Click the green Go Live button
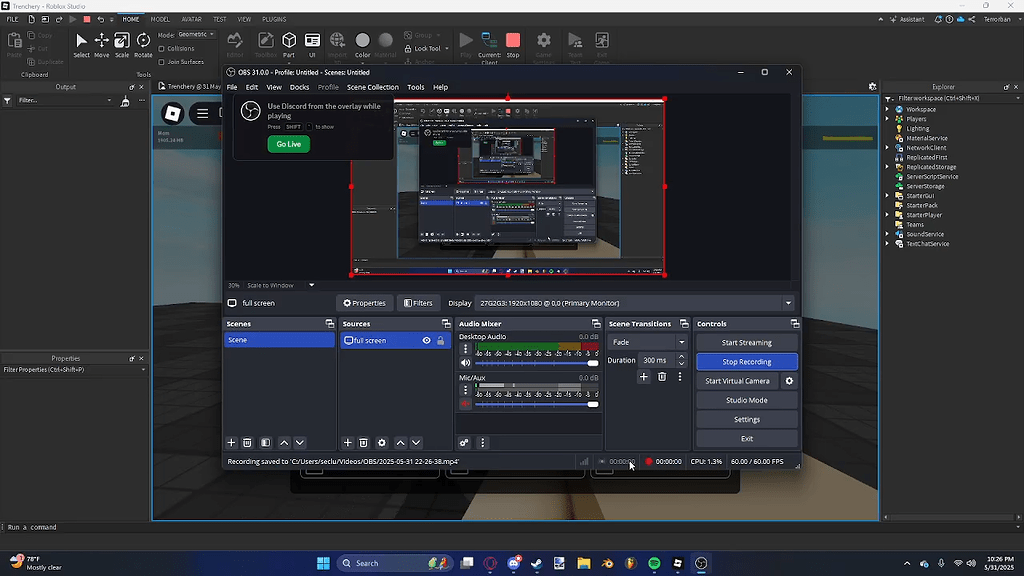Screen dimensions: 1024x576 (x=289, y=144)
